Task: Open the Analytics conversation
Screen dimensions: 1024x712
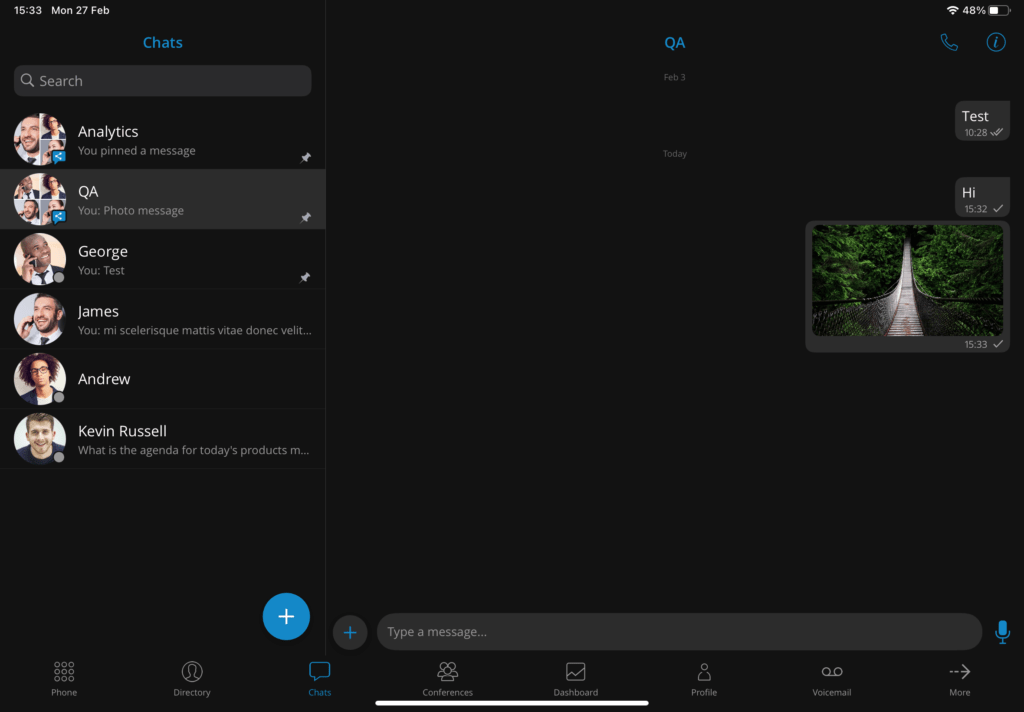Action: tap(163, 139)
